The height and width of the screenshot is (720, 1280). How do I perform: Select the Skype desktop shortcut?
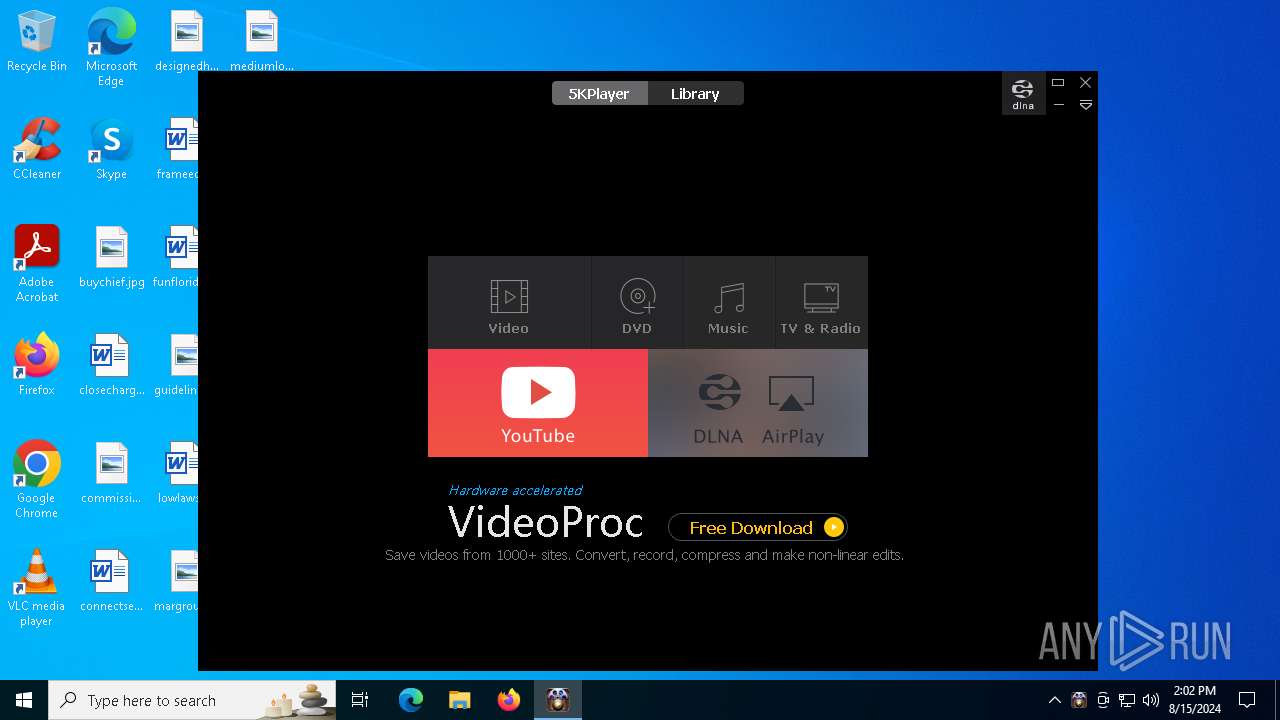pyautogui.click(x=111, y=149)
